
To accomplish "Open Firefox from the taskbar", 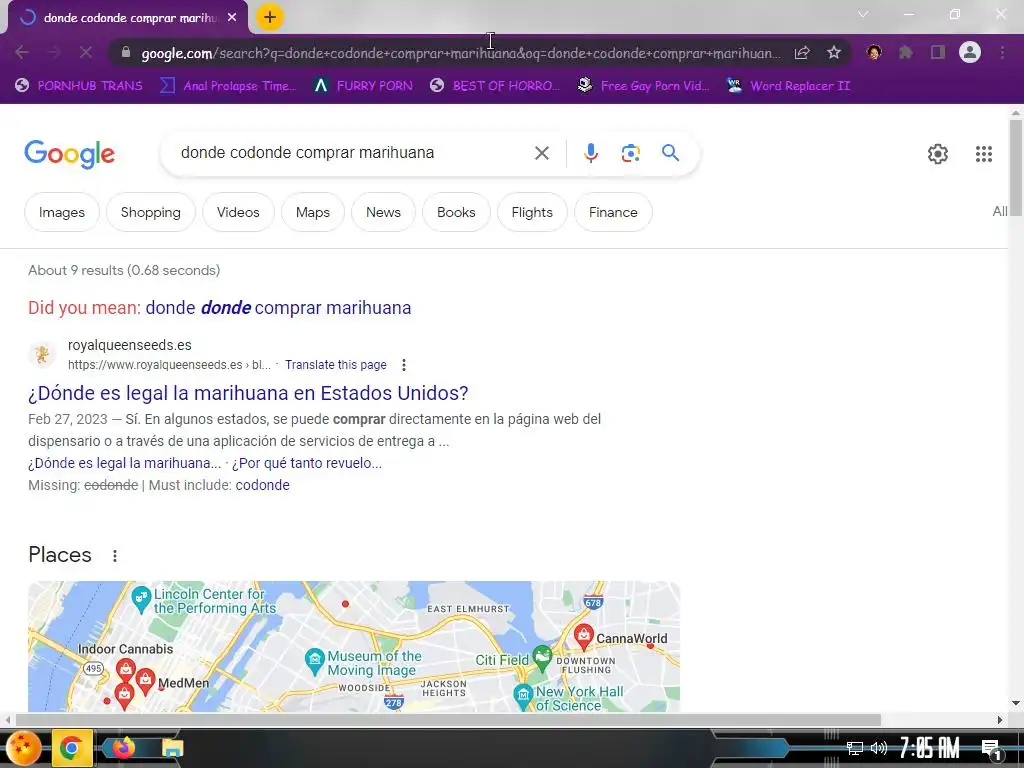I will pyautogui.click(x=123, y=747).
